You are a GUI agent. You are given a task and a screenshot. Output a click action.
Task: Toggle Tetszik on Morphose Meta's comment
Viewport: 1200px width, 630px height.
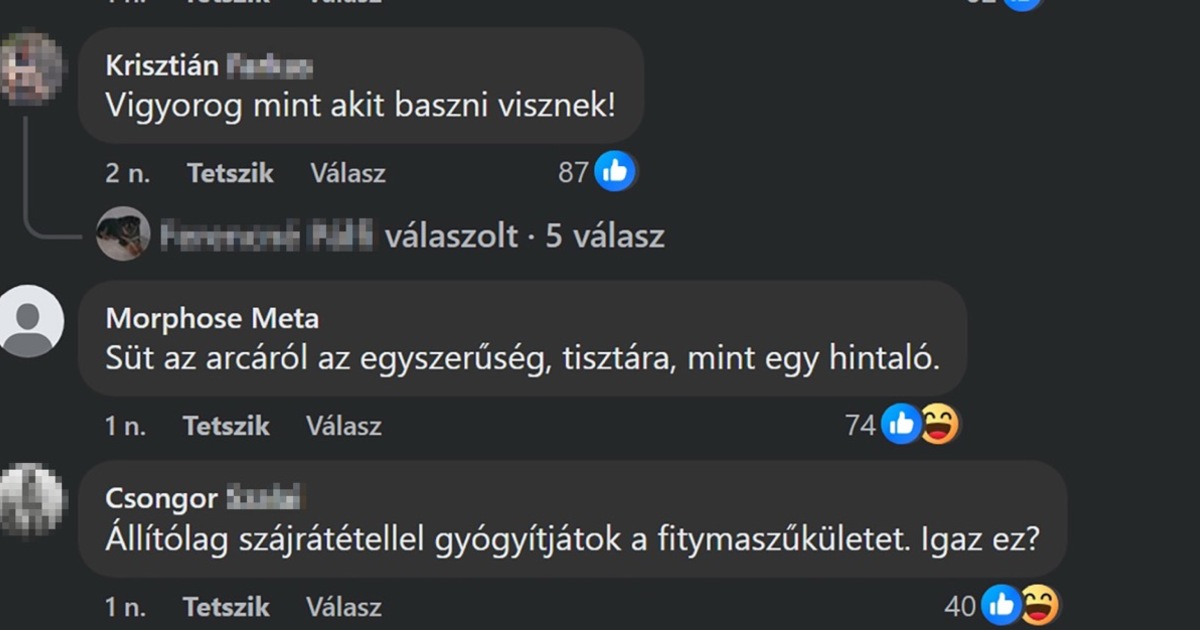pyautogui.click(x=226, y=426)
